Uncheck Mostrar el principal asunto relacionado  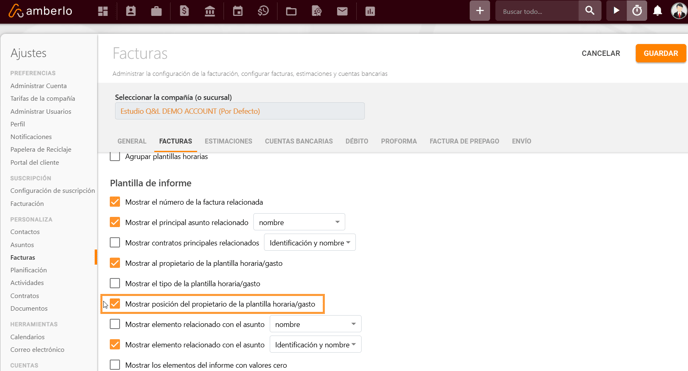pyautogui.click(x=115, y=222)
